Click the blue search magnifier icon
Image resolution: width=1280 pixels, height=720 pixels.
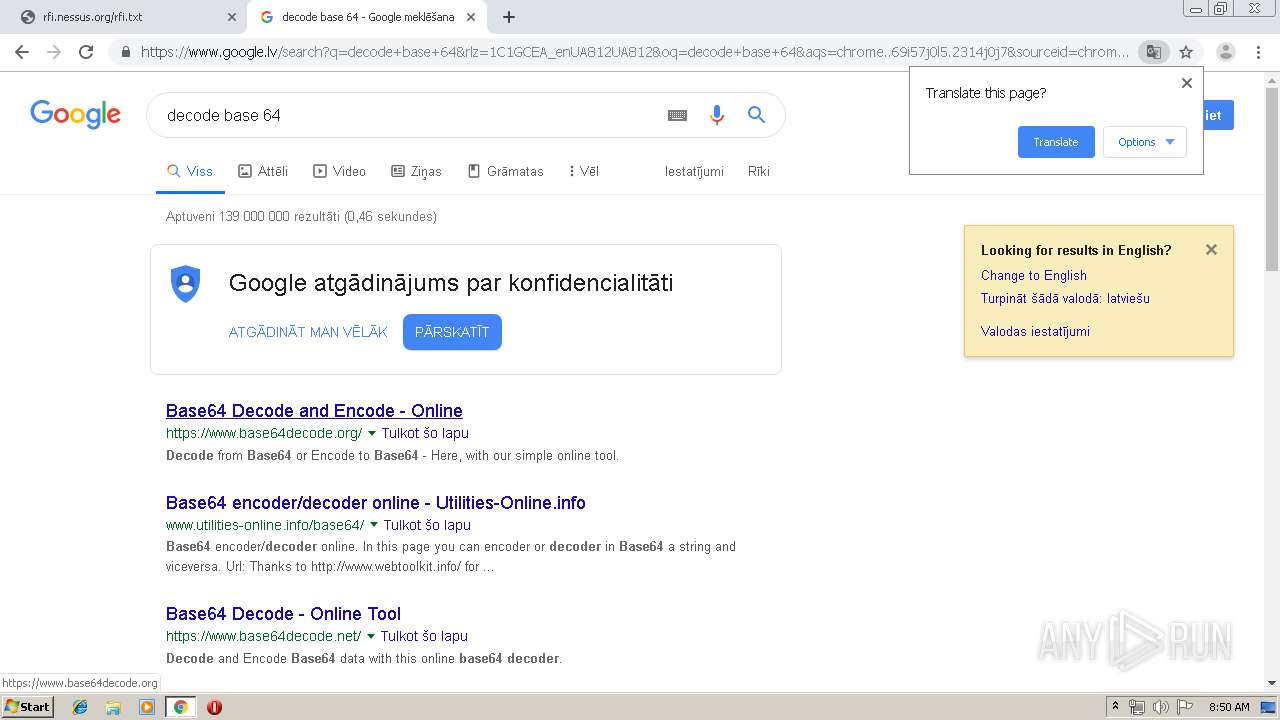(756, 115)
